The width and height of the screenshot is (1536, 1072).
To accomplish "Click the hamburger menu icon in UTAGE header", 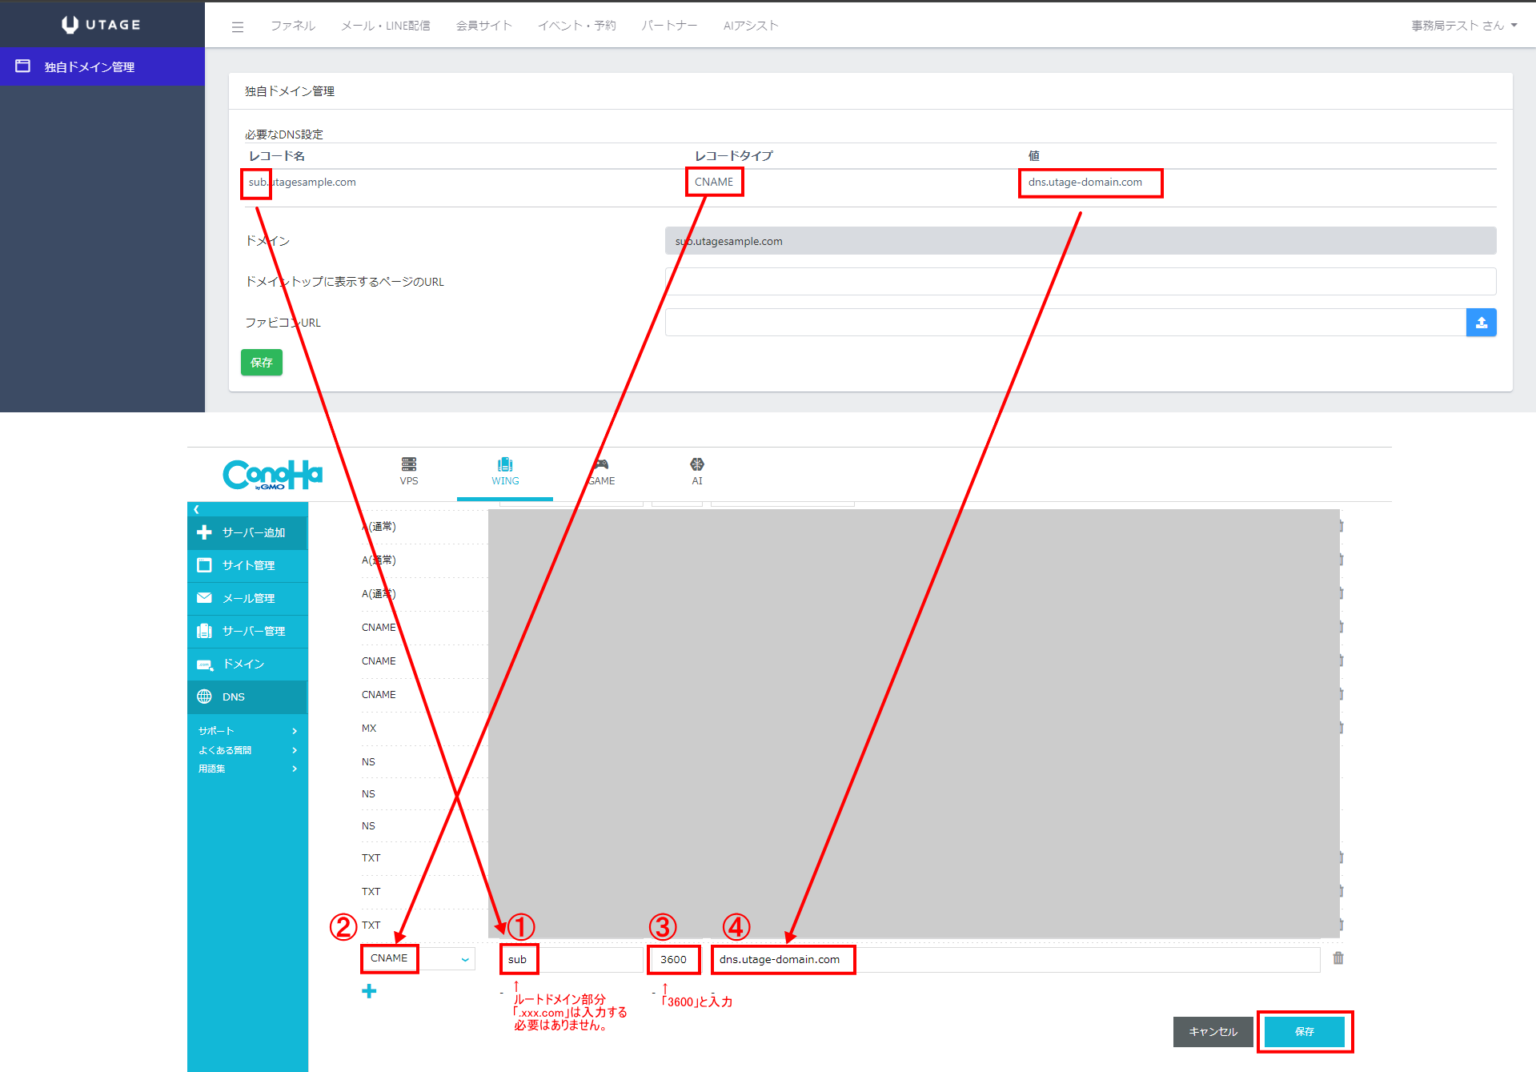I will (237, 27).
